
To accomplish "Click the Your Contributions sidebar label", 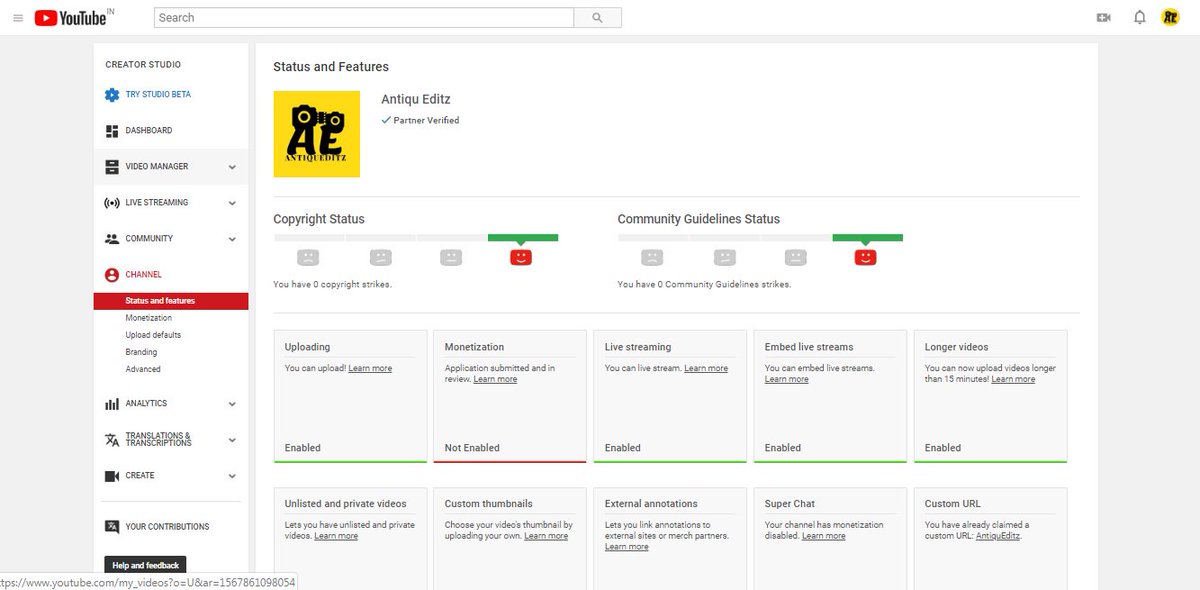I will tap(167, 527).
